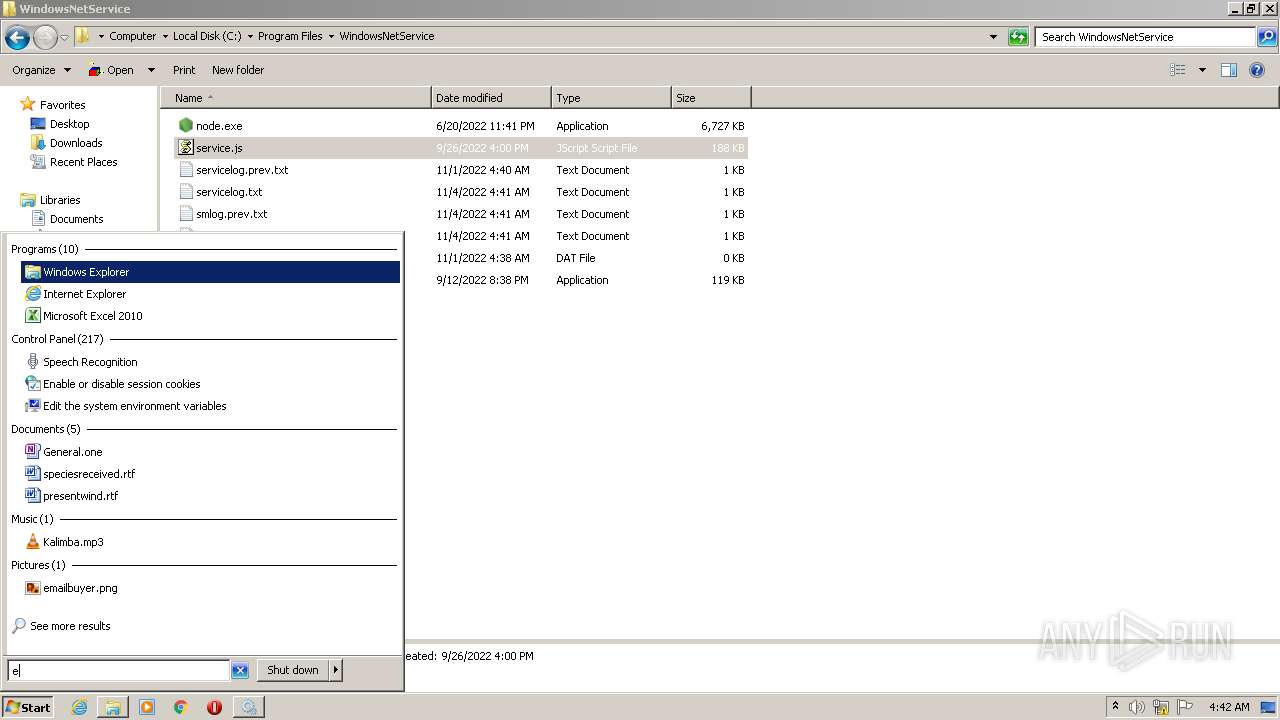Open network tray icon
The width and height of the screenshot is (1280, 720).
[x=1161, y=707]
